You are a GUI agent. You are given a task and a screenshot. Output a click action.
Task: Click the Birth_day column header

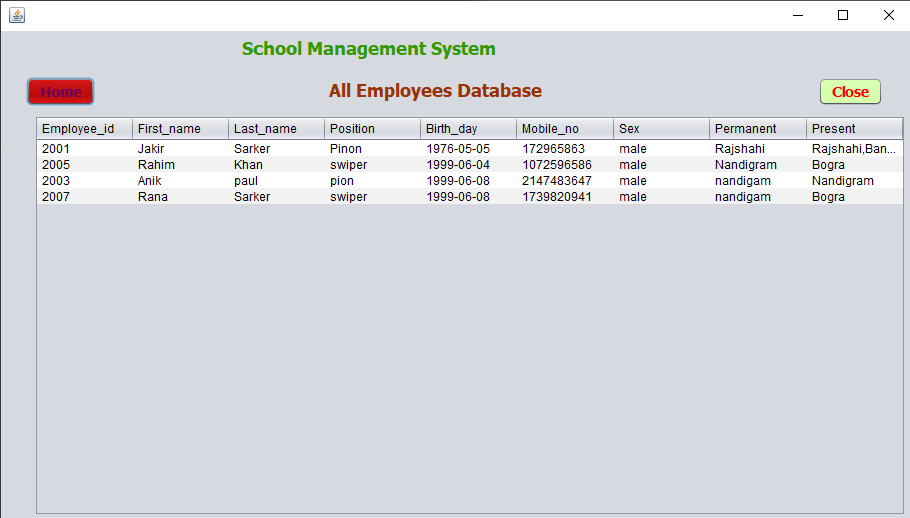468,129
